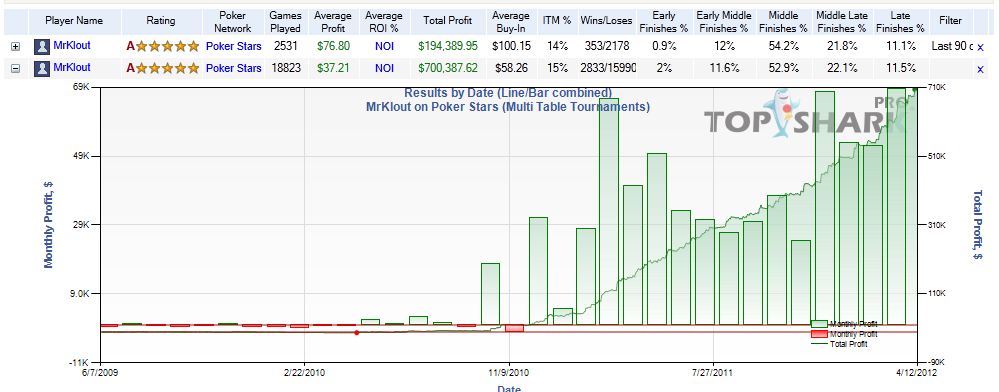Sort by Average Buy-In column header
Screen dimensions: 999x392
pos(511,21)
